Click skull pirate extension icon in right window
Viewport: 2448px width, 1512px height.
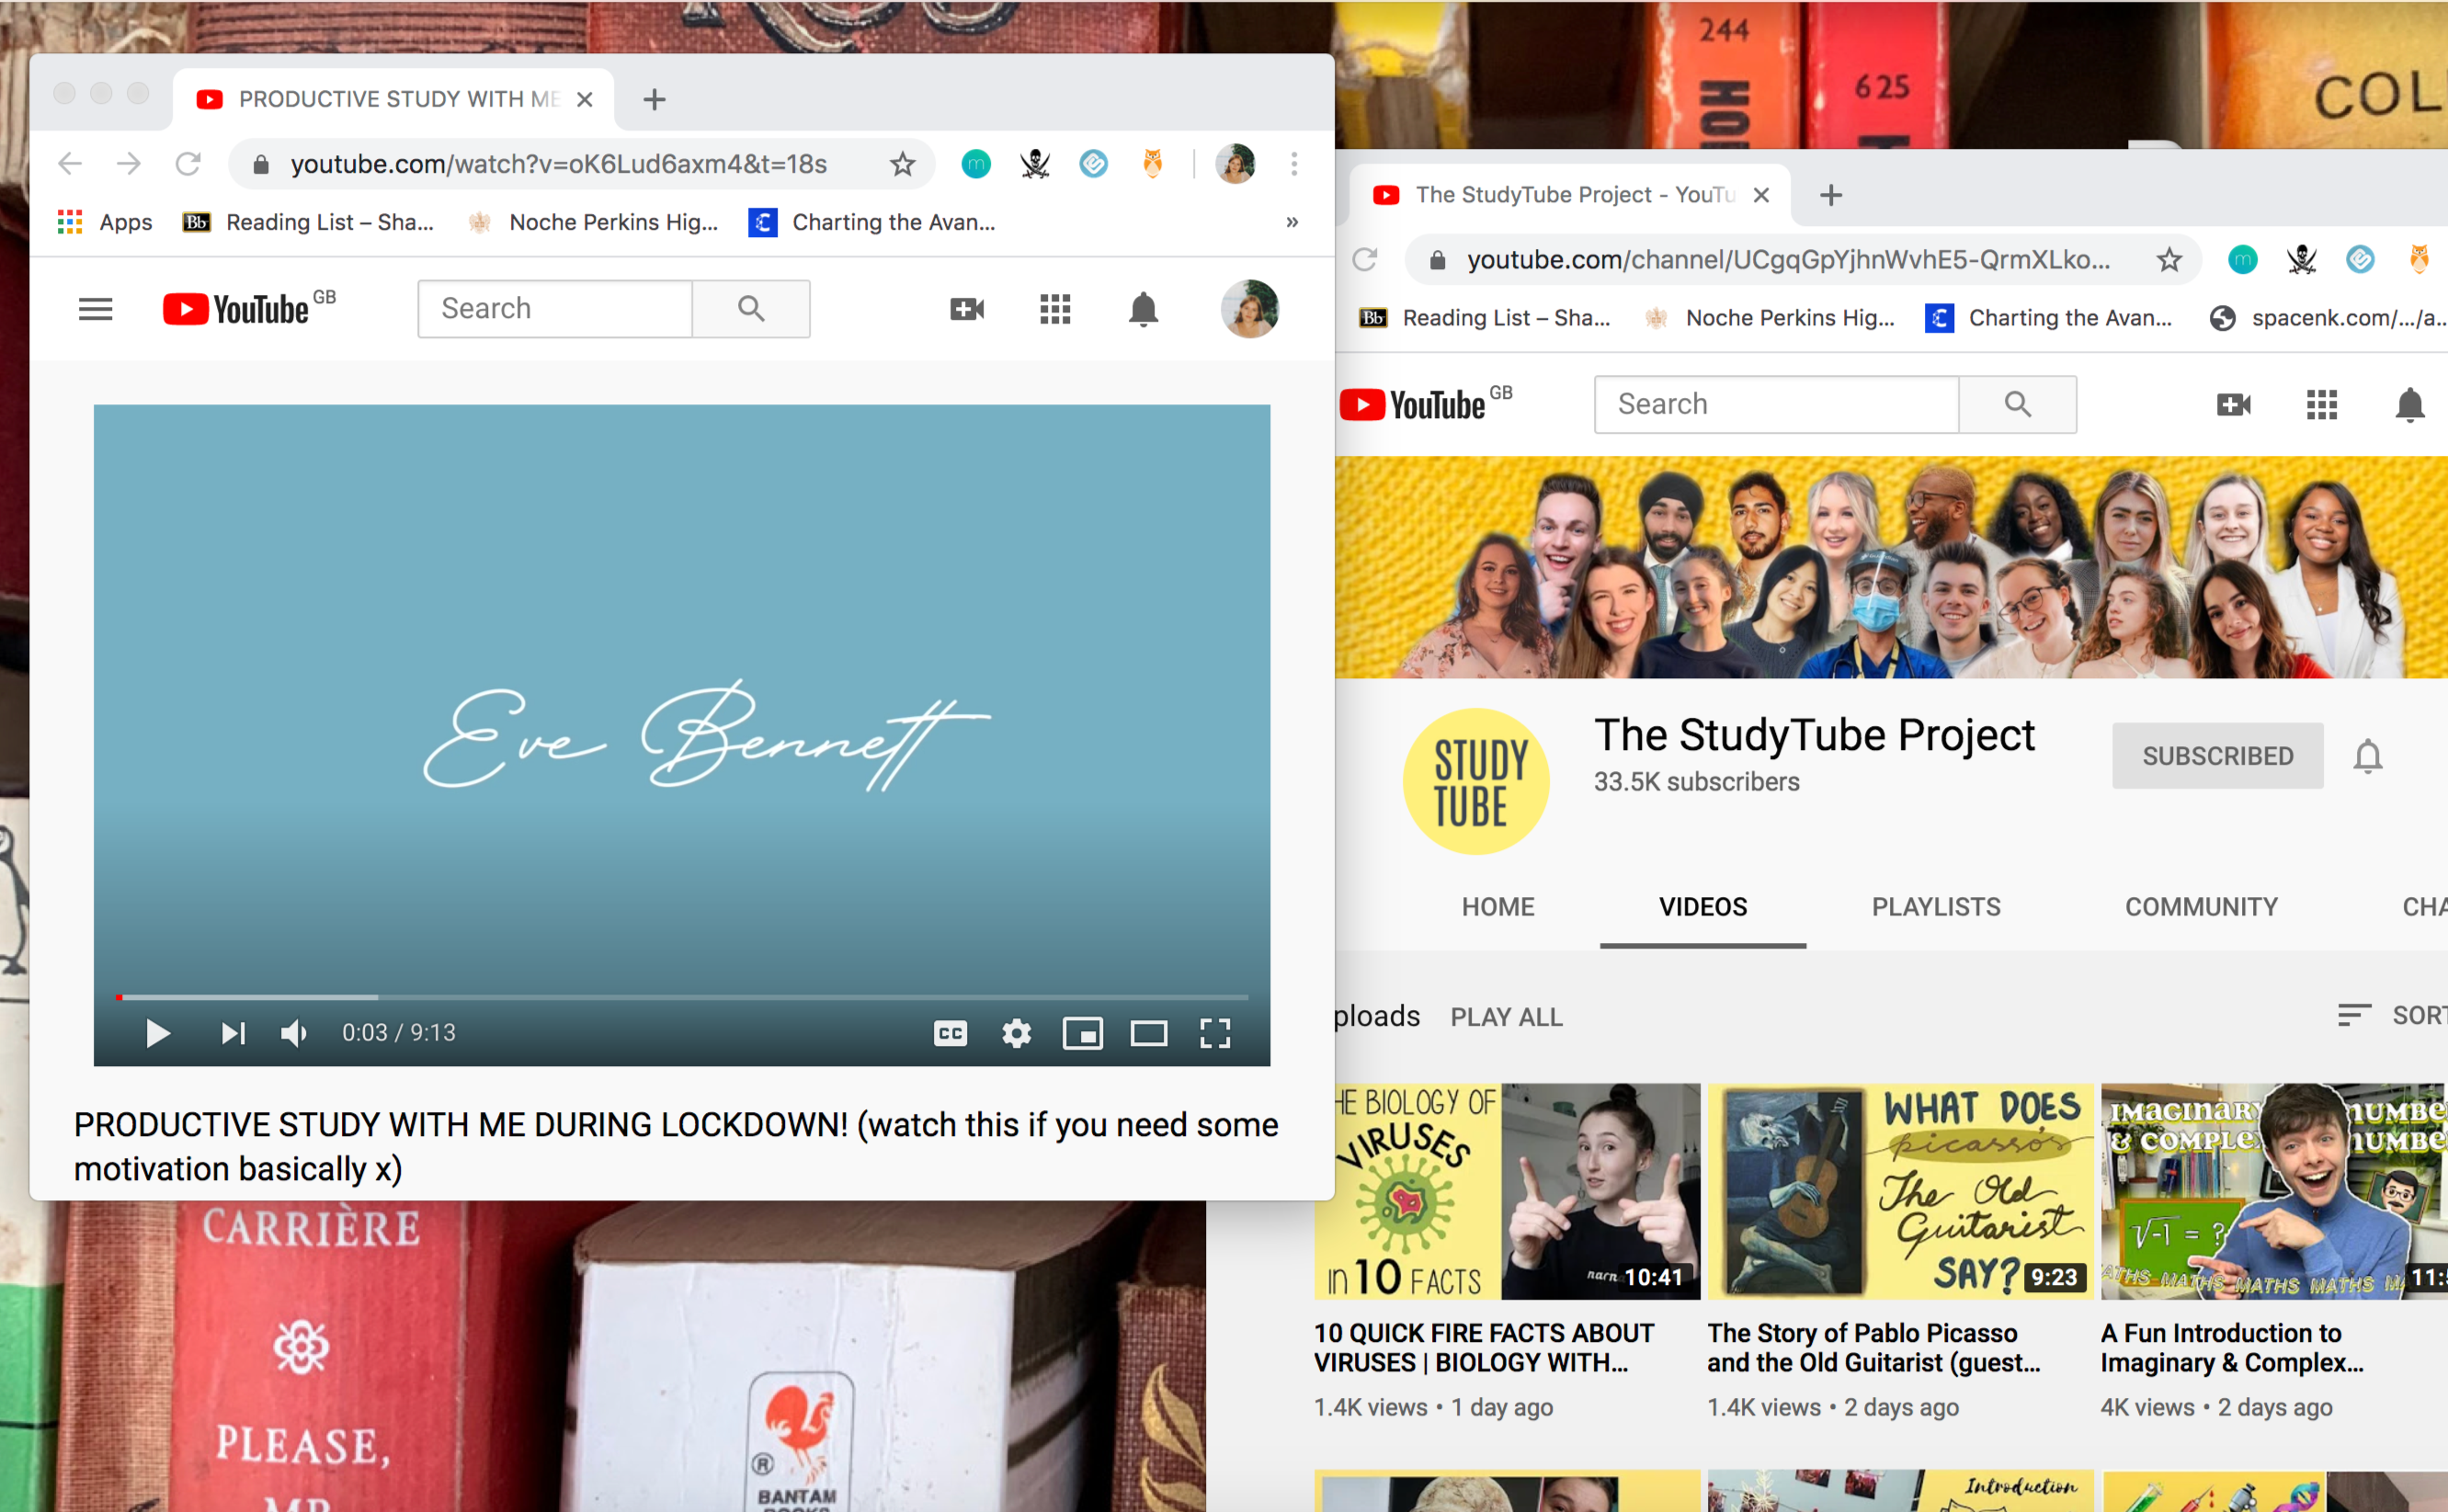(2302, 260)
